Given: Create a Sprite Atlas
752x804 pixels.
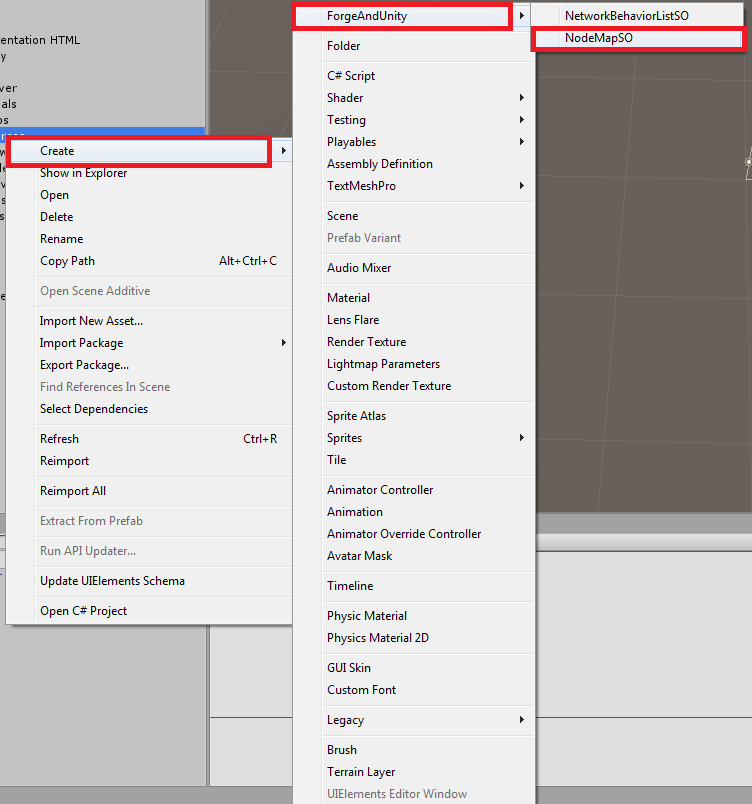Looking at the screenshot, I should point(414,416).
